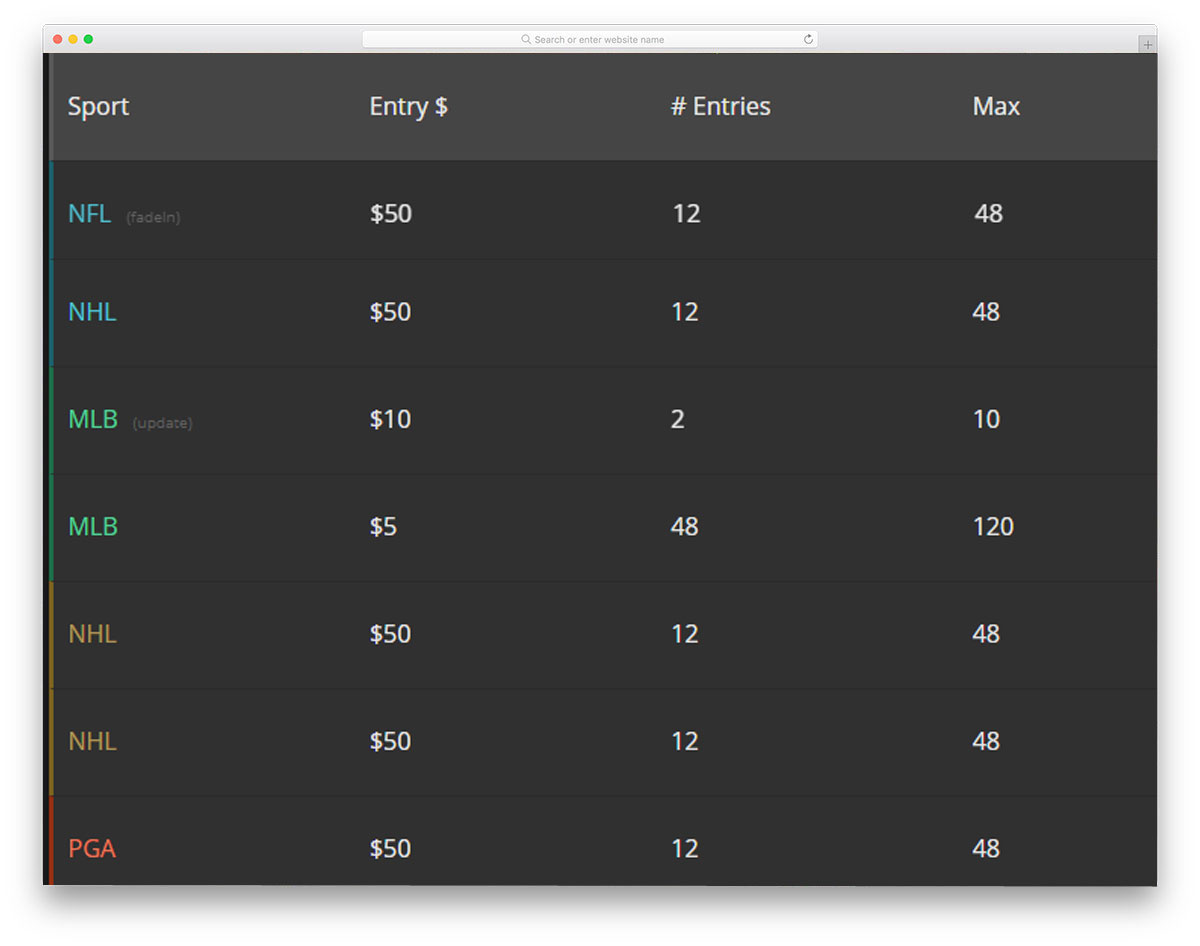Select the PGA sport label
This screenshot has width=1200, height=946.
point(92,848)
